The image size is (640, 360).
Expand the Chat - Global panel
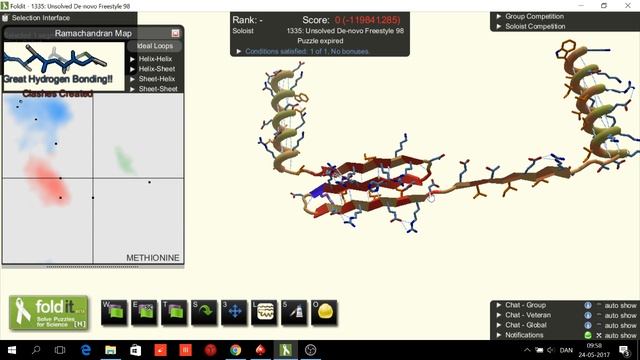[499, 325]
